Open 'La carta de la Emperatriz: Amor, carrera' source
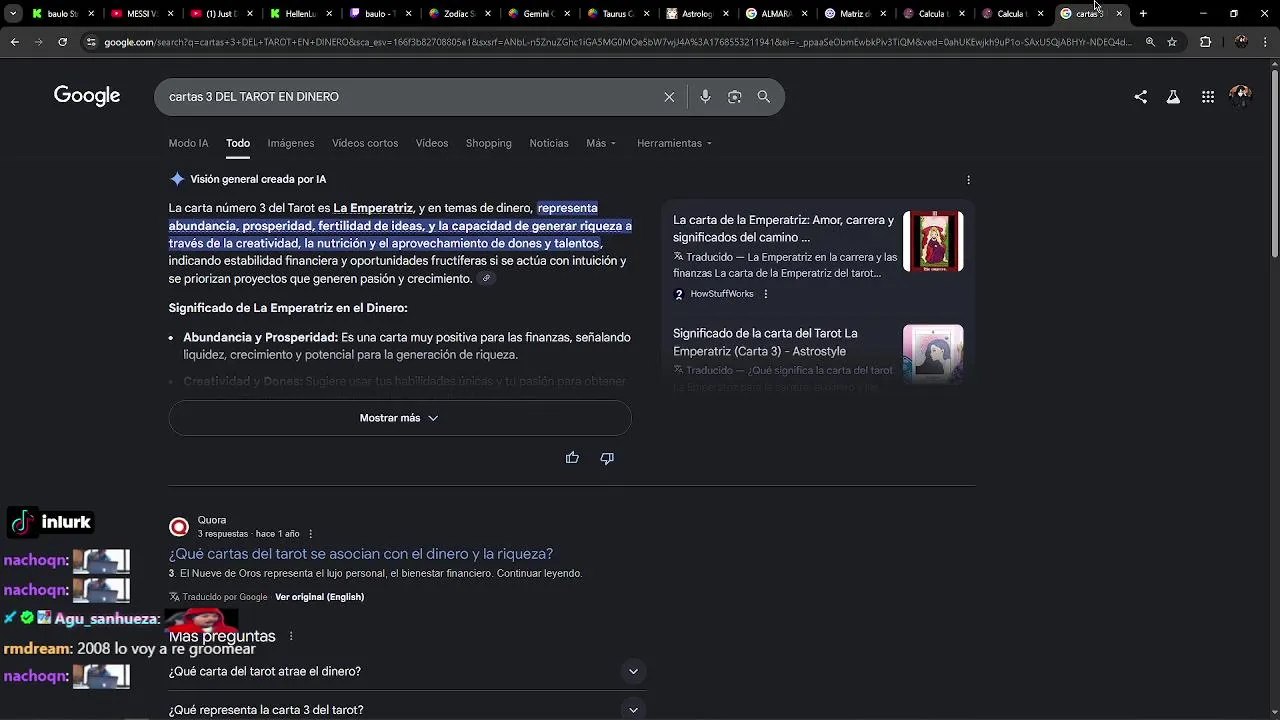The height and width of the screenshot is (720, 1280). coord(784,229)
